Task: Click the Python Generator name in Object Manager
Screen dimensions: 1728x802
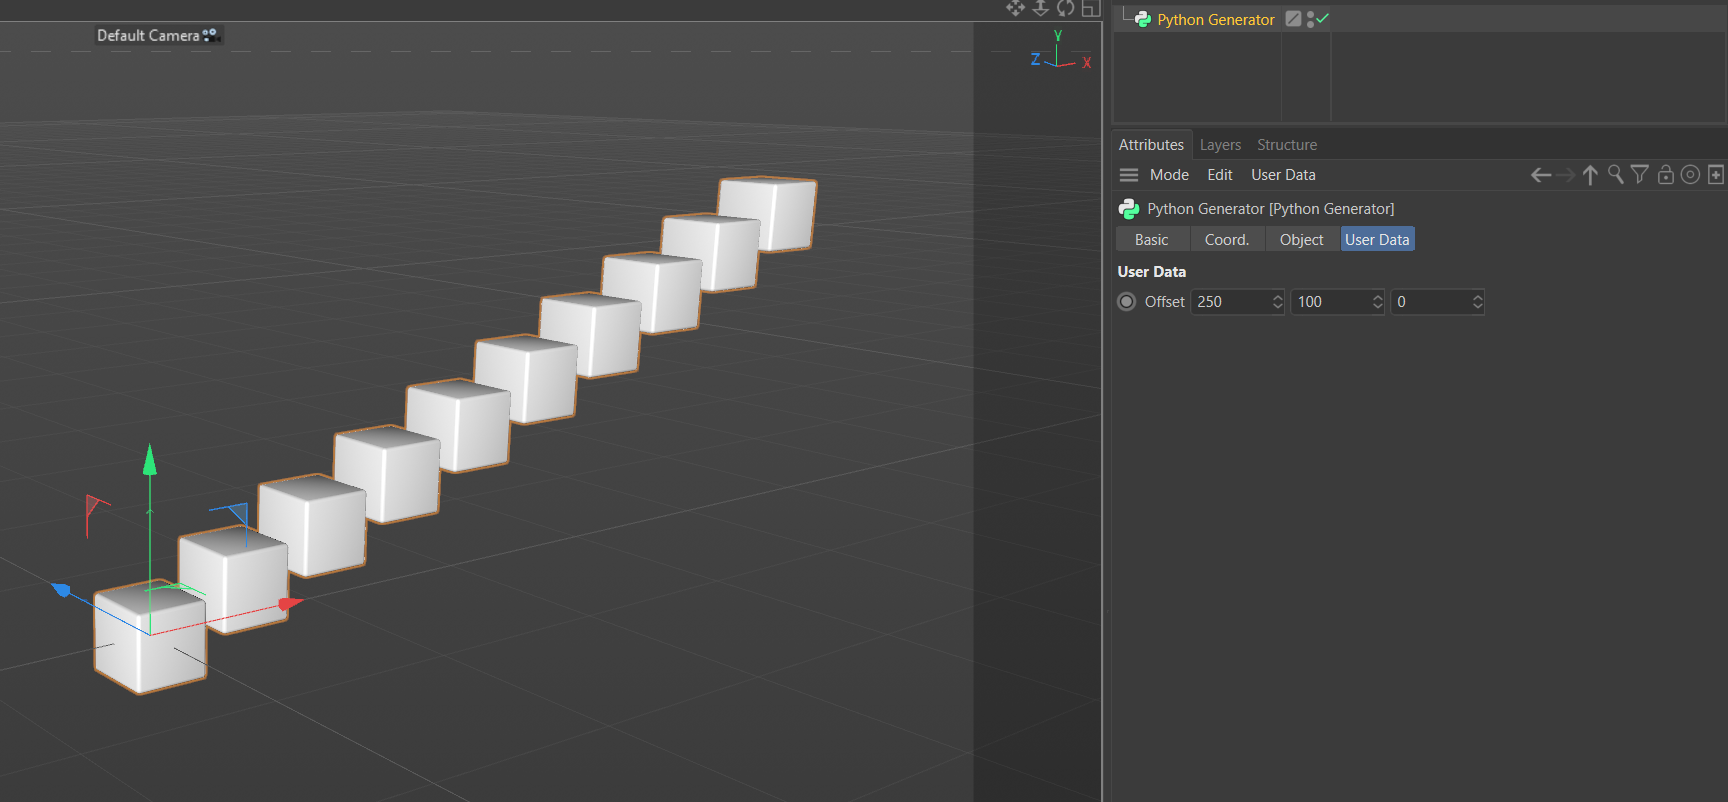Action: 1216,19
